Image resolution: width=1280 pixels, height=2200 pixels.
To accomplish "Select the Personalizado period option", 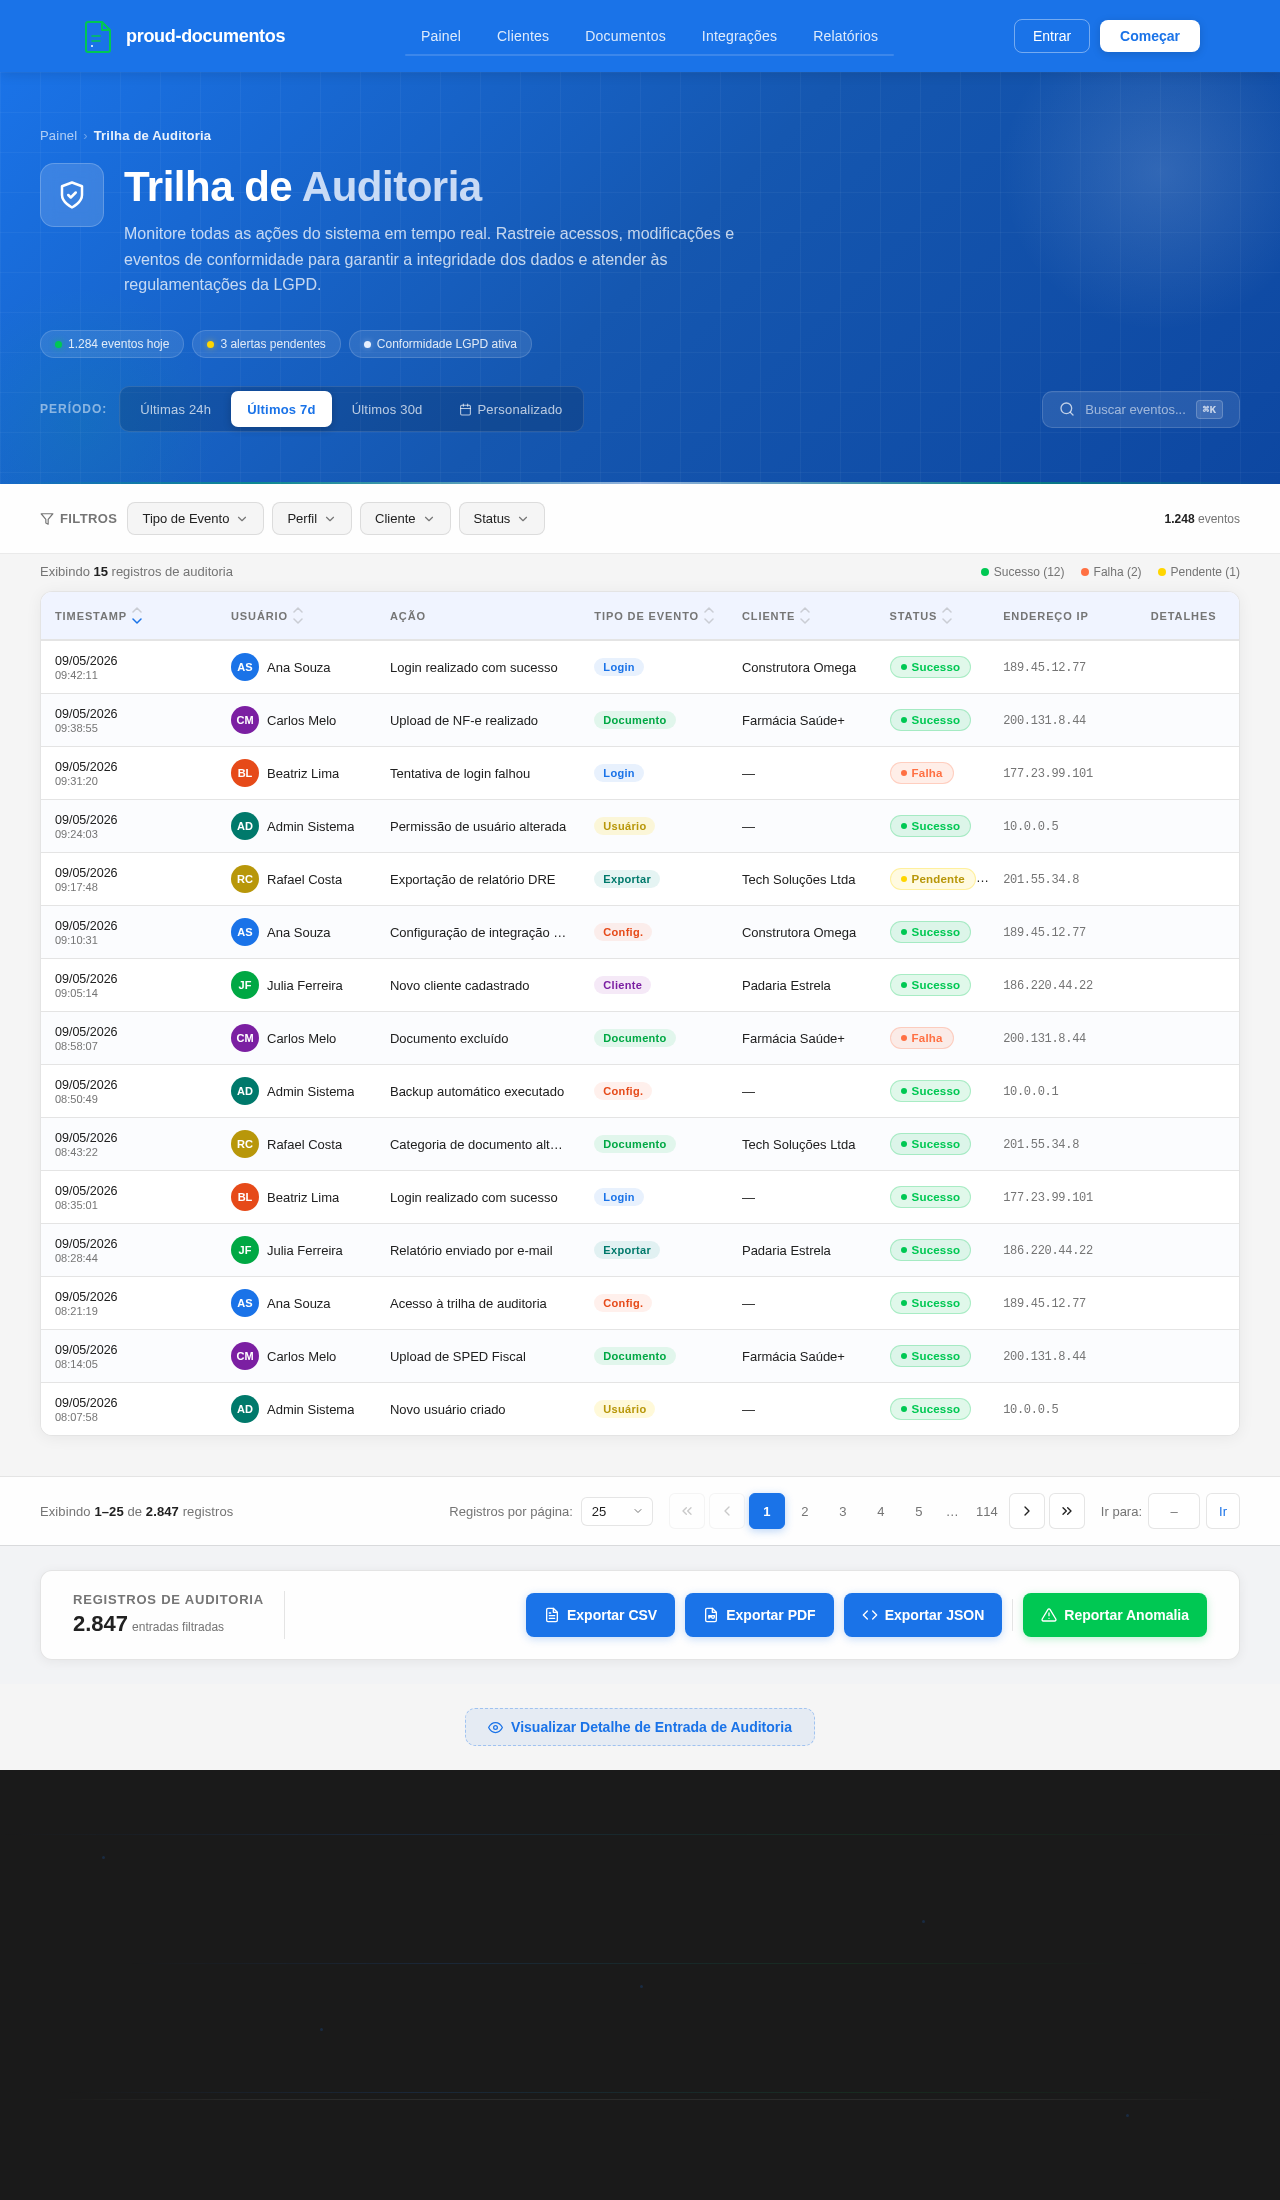I will point(511,409).
